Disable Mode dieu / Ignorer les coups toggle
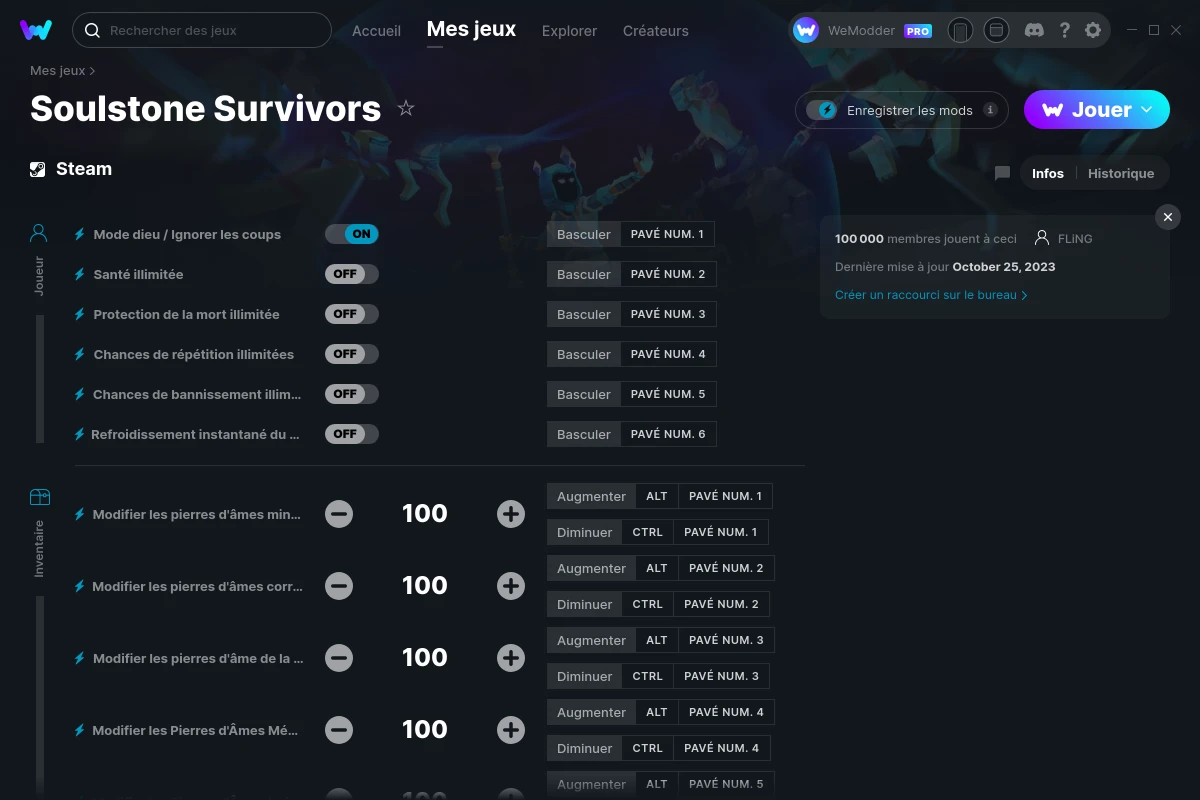 [x=352, y=234]
